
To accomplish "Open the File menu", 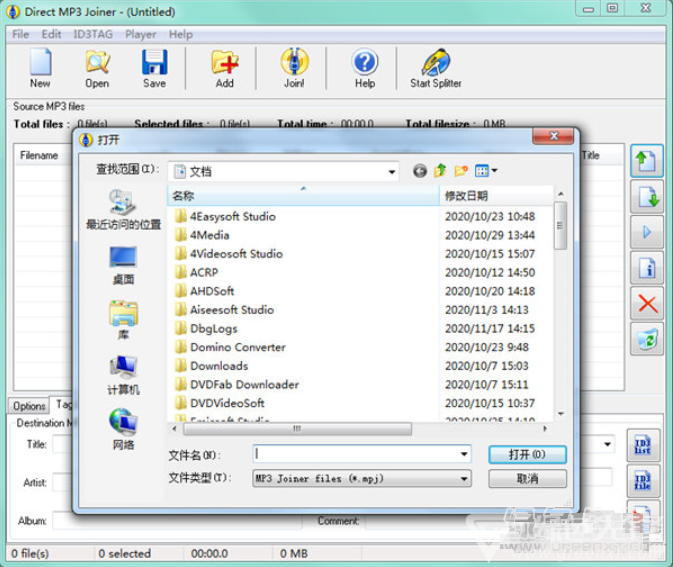I will click(21, 34).
